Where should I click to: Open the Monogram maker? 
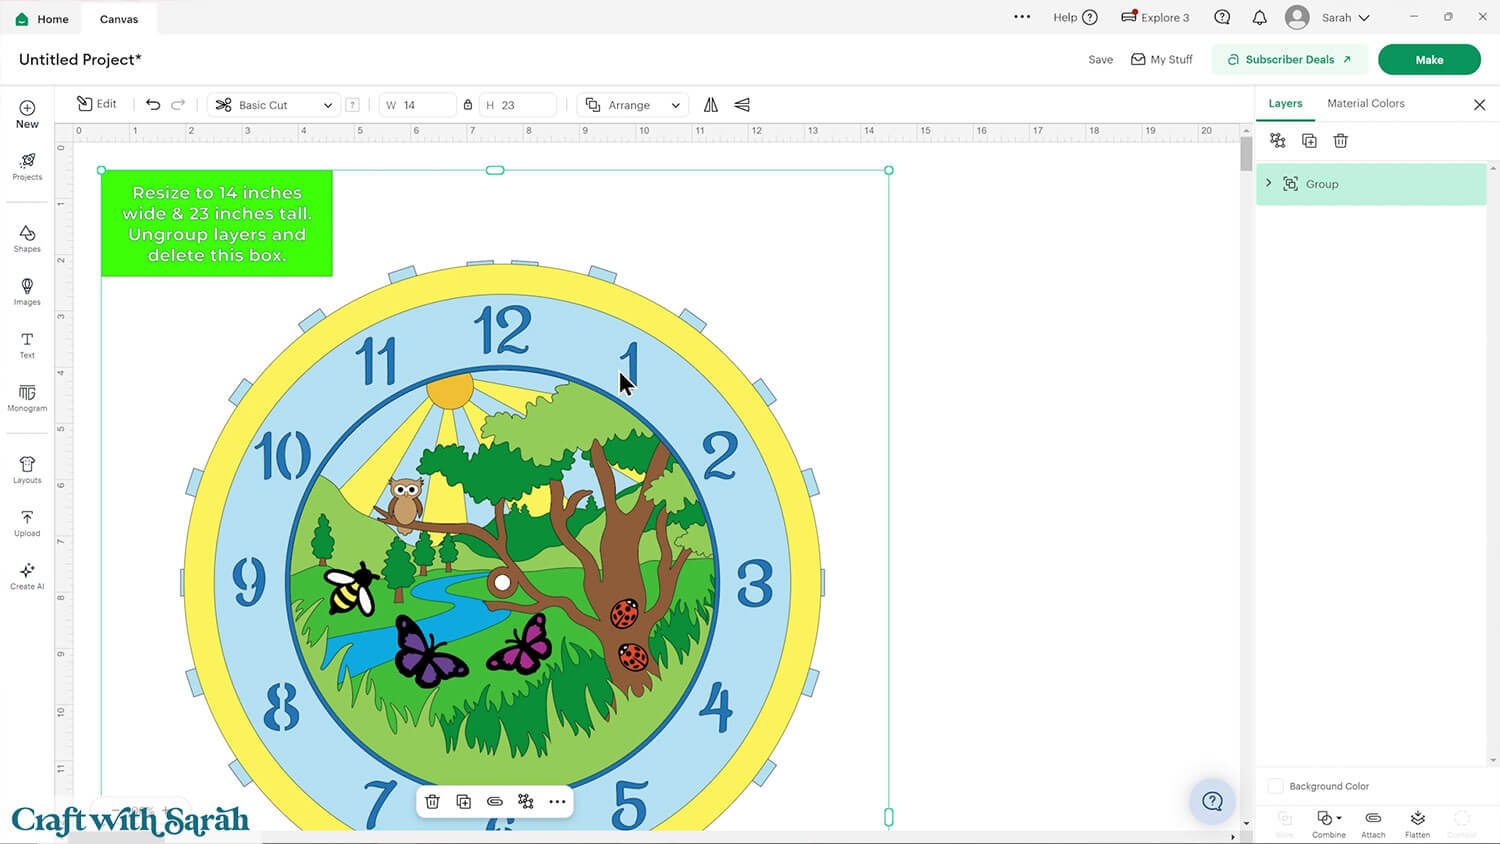[27, 398]
